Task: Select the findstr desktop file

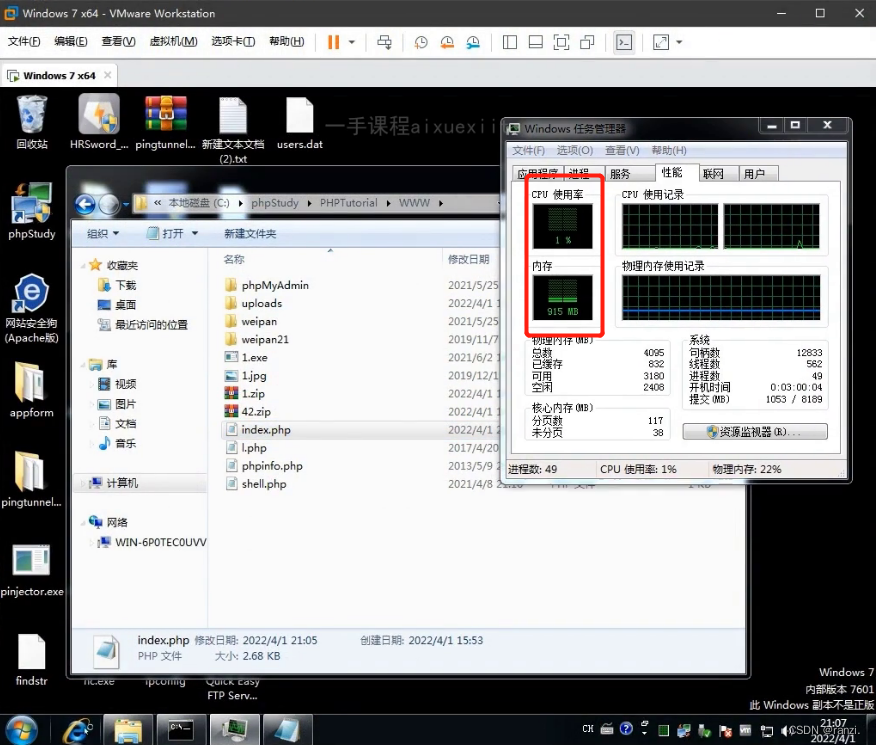Action: (x=32, y=660)
